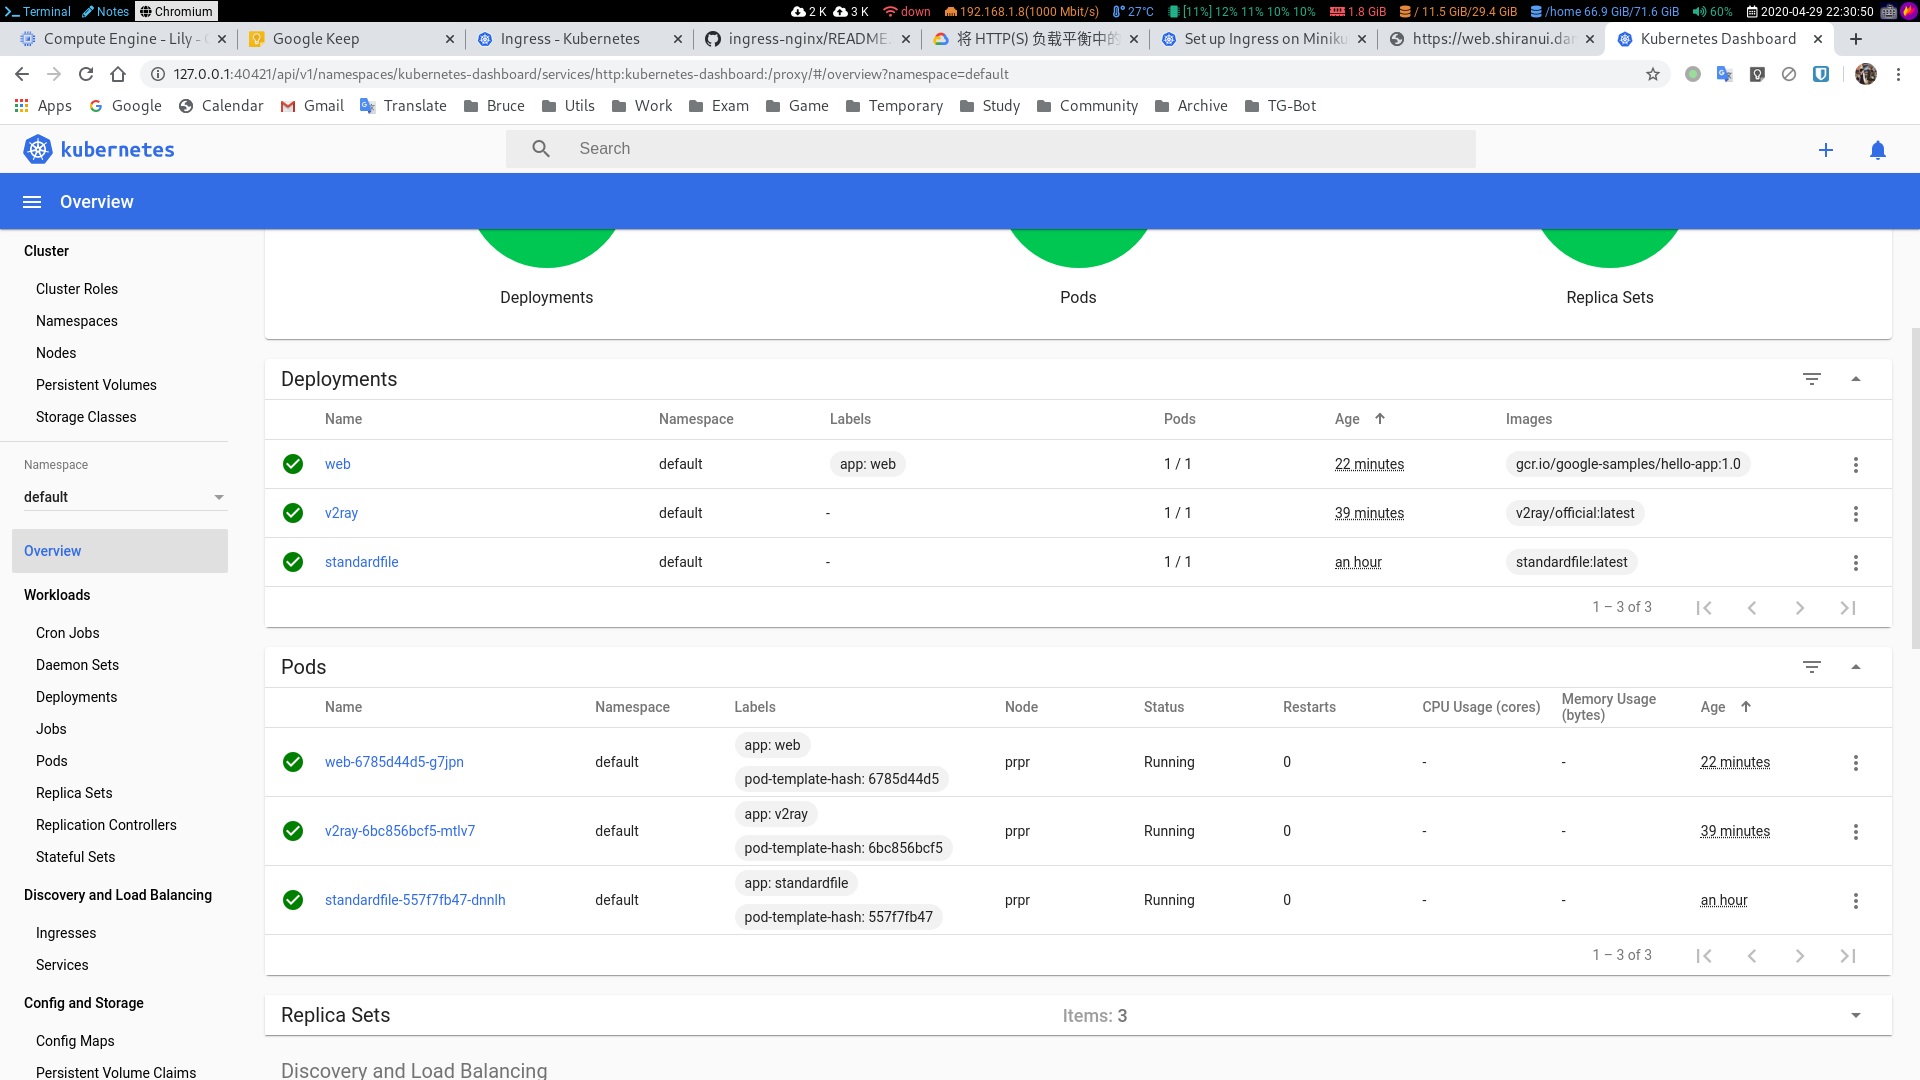Open the notifications bell
This screenshot has height=1080, width=1920.
click(x=1877, y=150)
